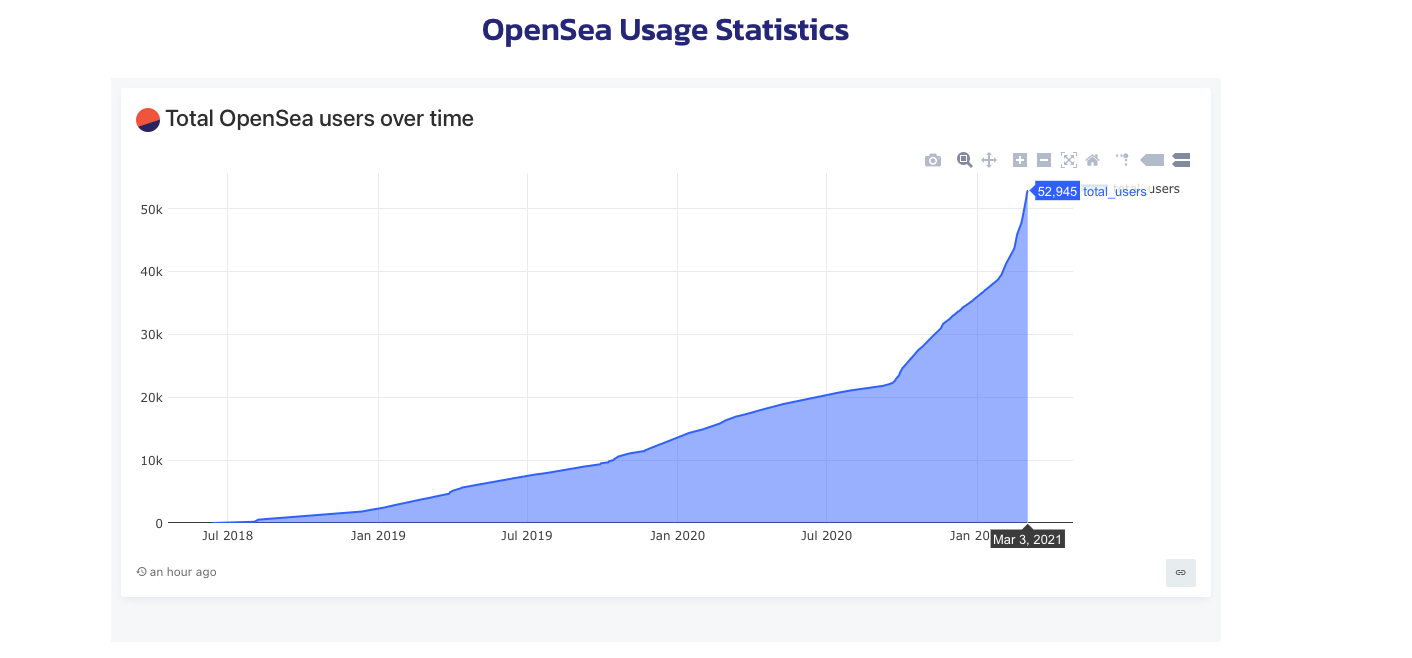Viewport: 1412px width, 658px height.
Task: Toggle spike lines on the chart
Action: click(1122, 160)
